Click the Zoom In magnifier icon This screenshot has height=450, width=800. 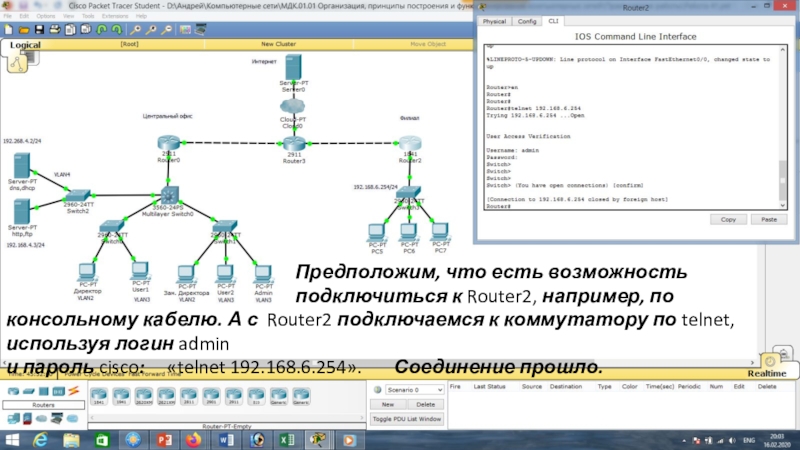tap(136, 30)
